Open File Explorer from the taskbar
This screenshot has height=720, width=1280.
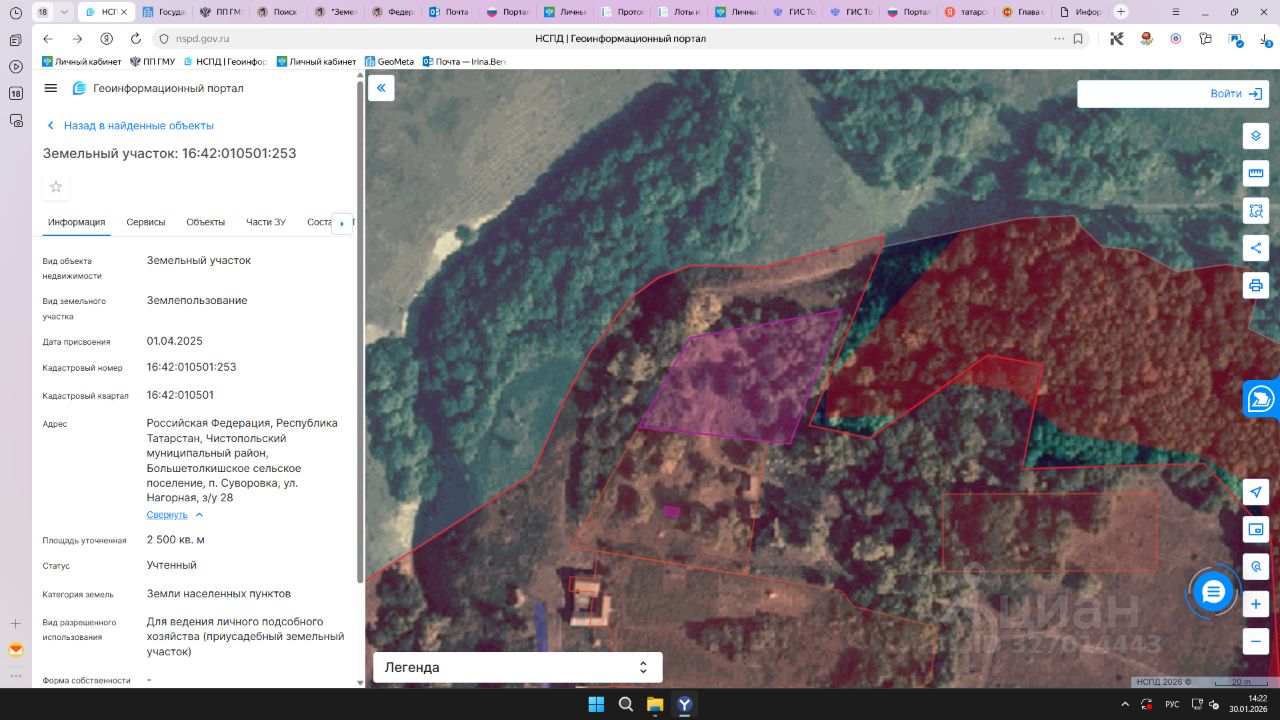tap(655, 704)
